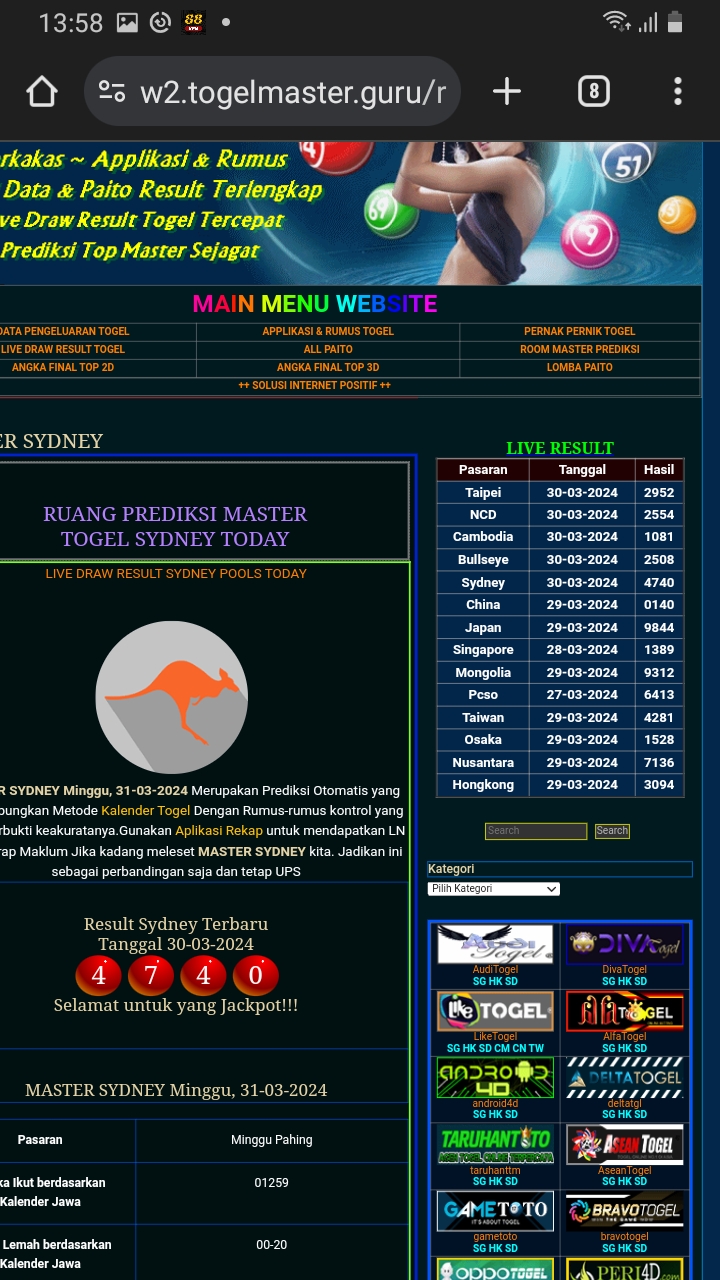Click the Search button in sidebar
720x1280 pixels.
pos(612,831)
